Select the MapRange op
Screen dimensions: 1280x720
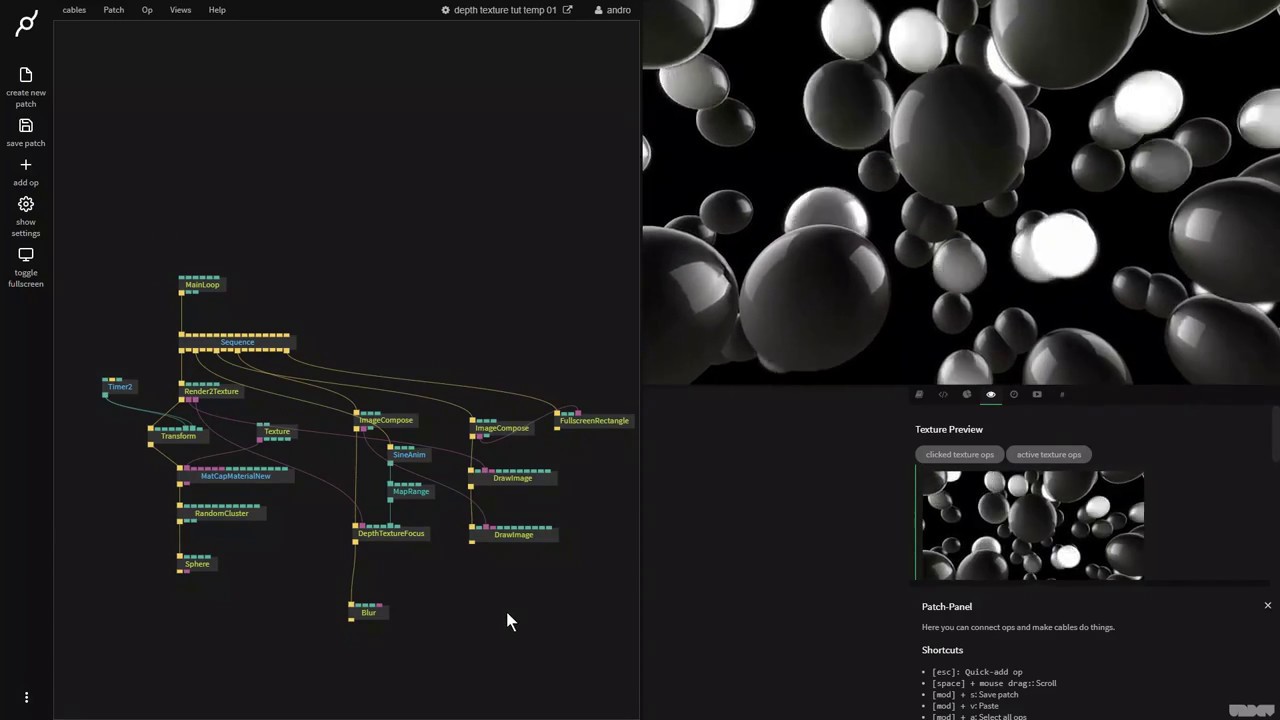click(411, 492)
